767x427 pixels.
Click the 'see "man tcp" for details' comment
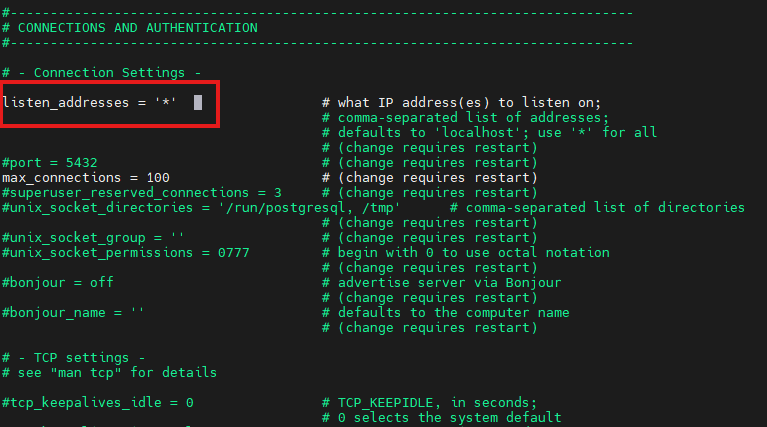point(116,372)
